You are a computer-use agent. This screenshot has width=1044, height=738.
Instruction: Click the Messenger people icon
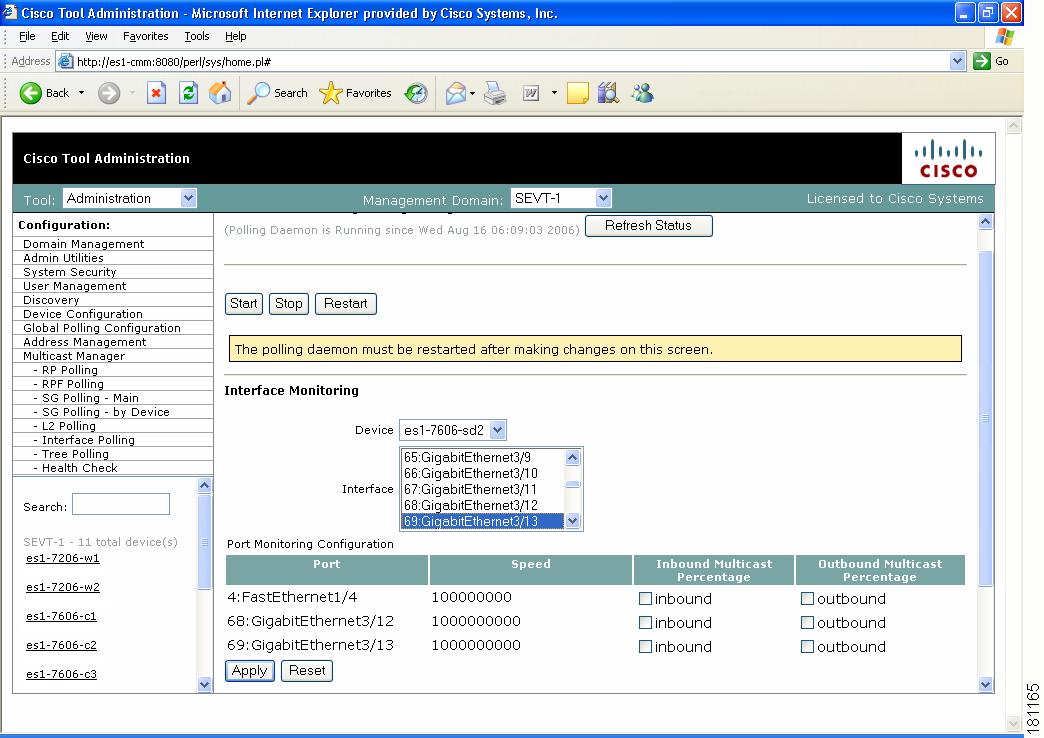tap(643, 93)
